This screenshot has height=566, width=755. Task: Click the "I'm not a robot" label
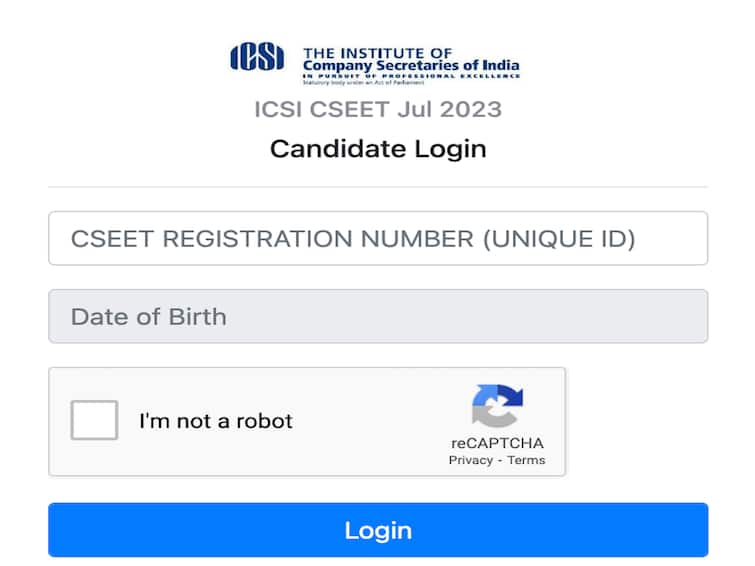216,421
